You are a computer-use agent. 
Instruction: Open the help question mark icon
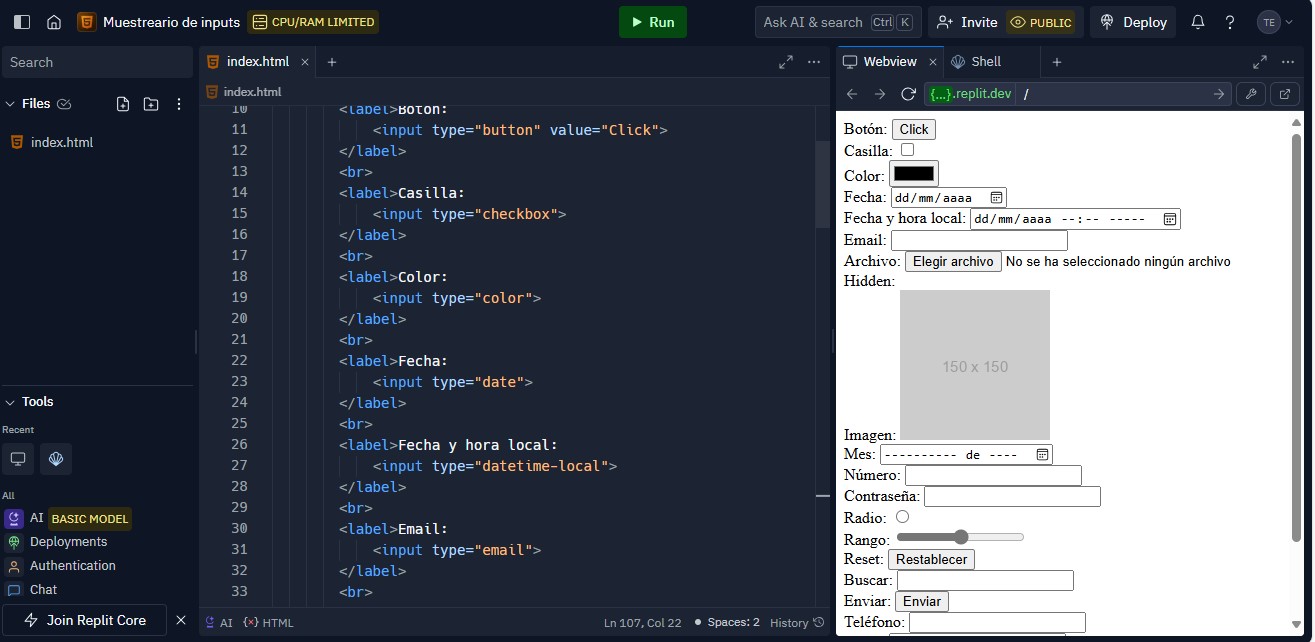[x=1230, y=22]
